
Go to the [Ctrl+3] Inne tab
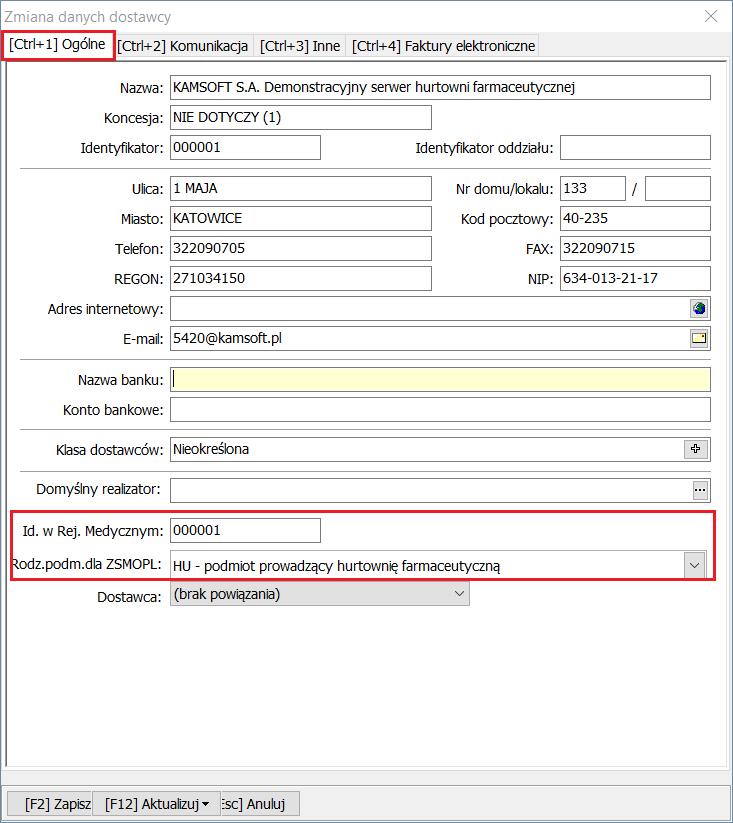[x=300, y=46]
